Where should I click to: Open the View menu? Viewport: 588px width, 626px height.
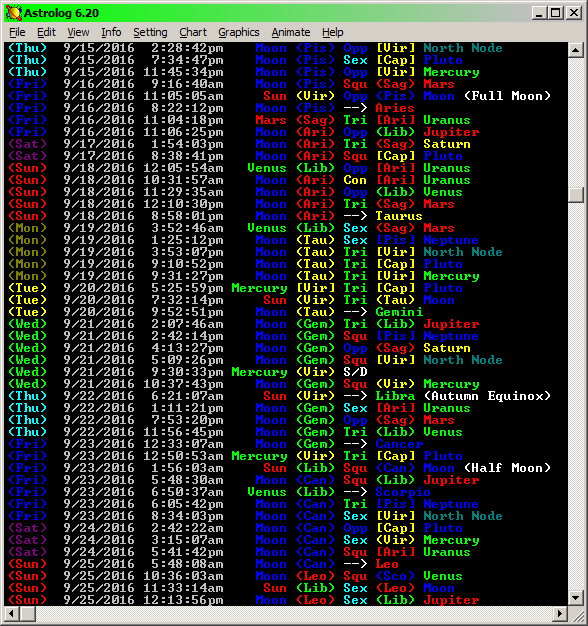pos(78,32)
